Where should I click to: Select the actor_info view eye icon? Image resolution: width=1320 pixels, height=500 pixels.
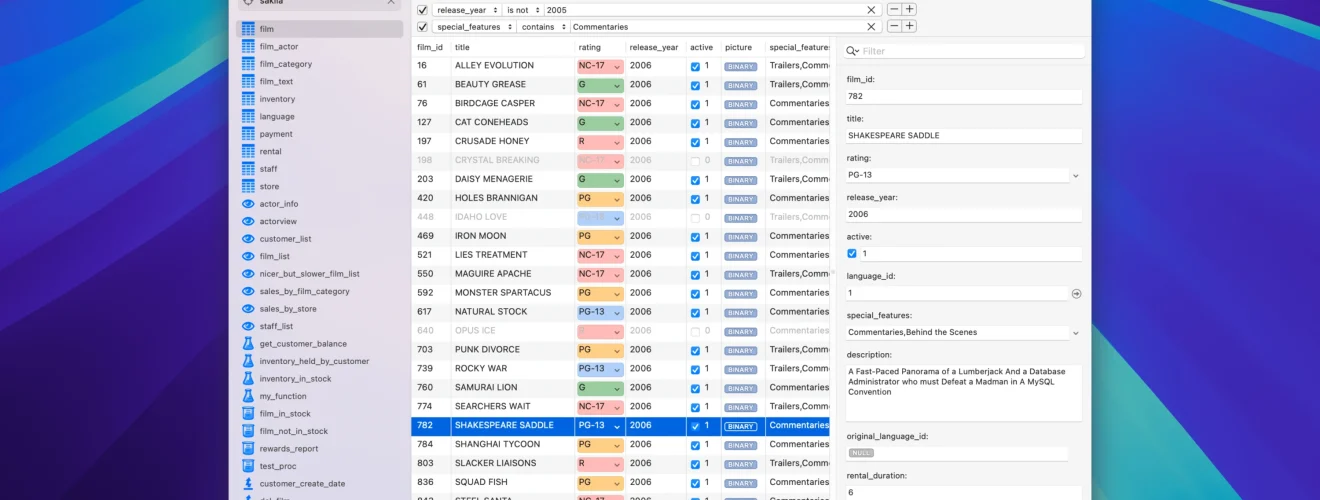[x=249, y=204]
